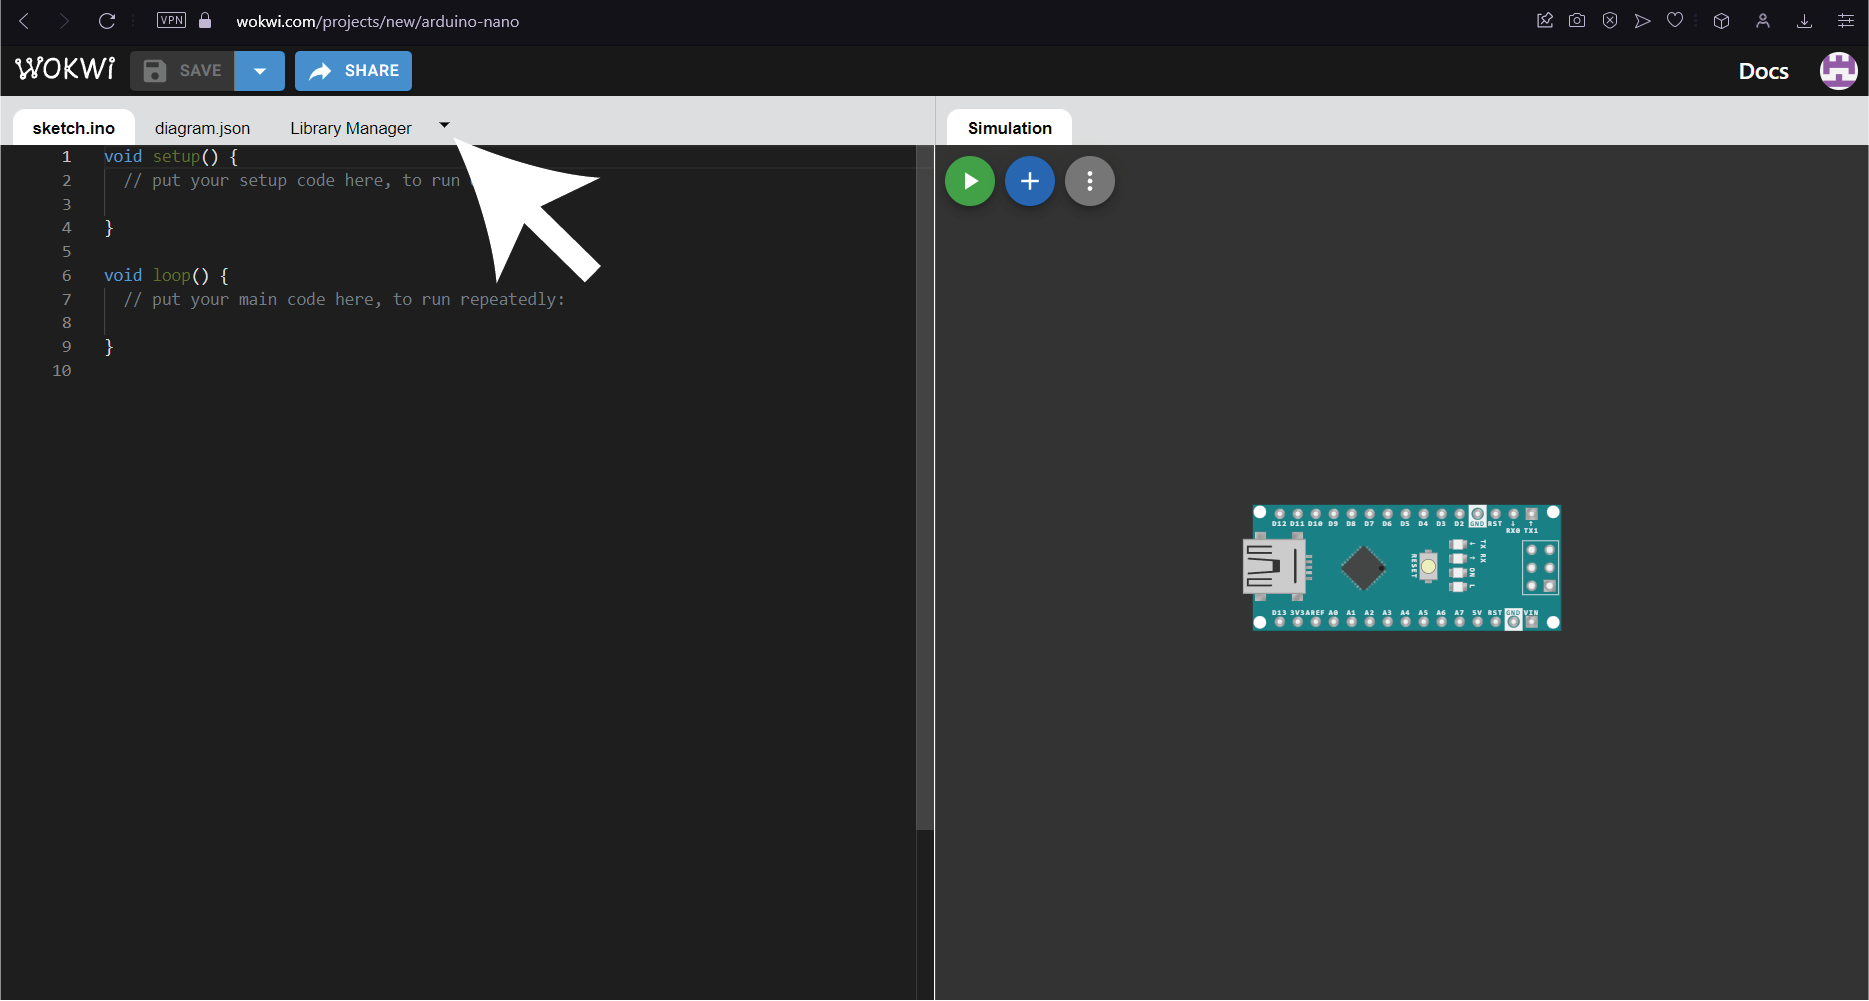Go back in browser history
1869x1001 pixels.
click(x=25, y=21)
